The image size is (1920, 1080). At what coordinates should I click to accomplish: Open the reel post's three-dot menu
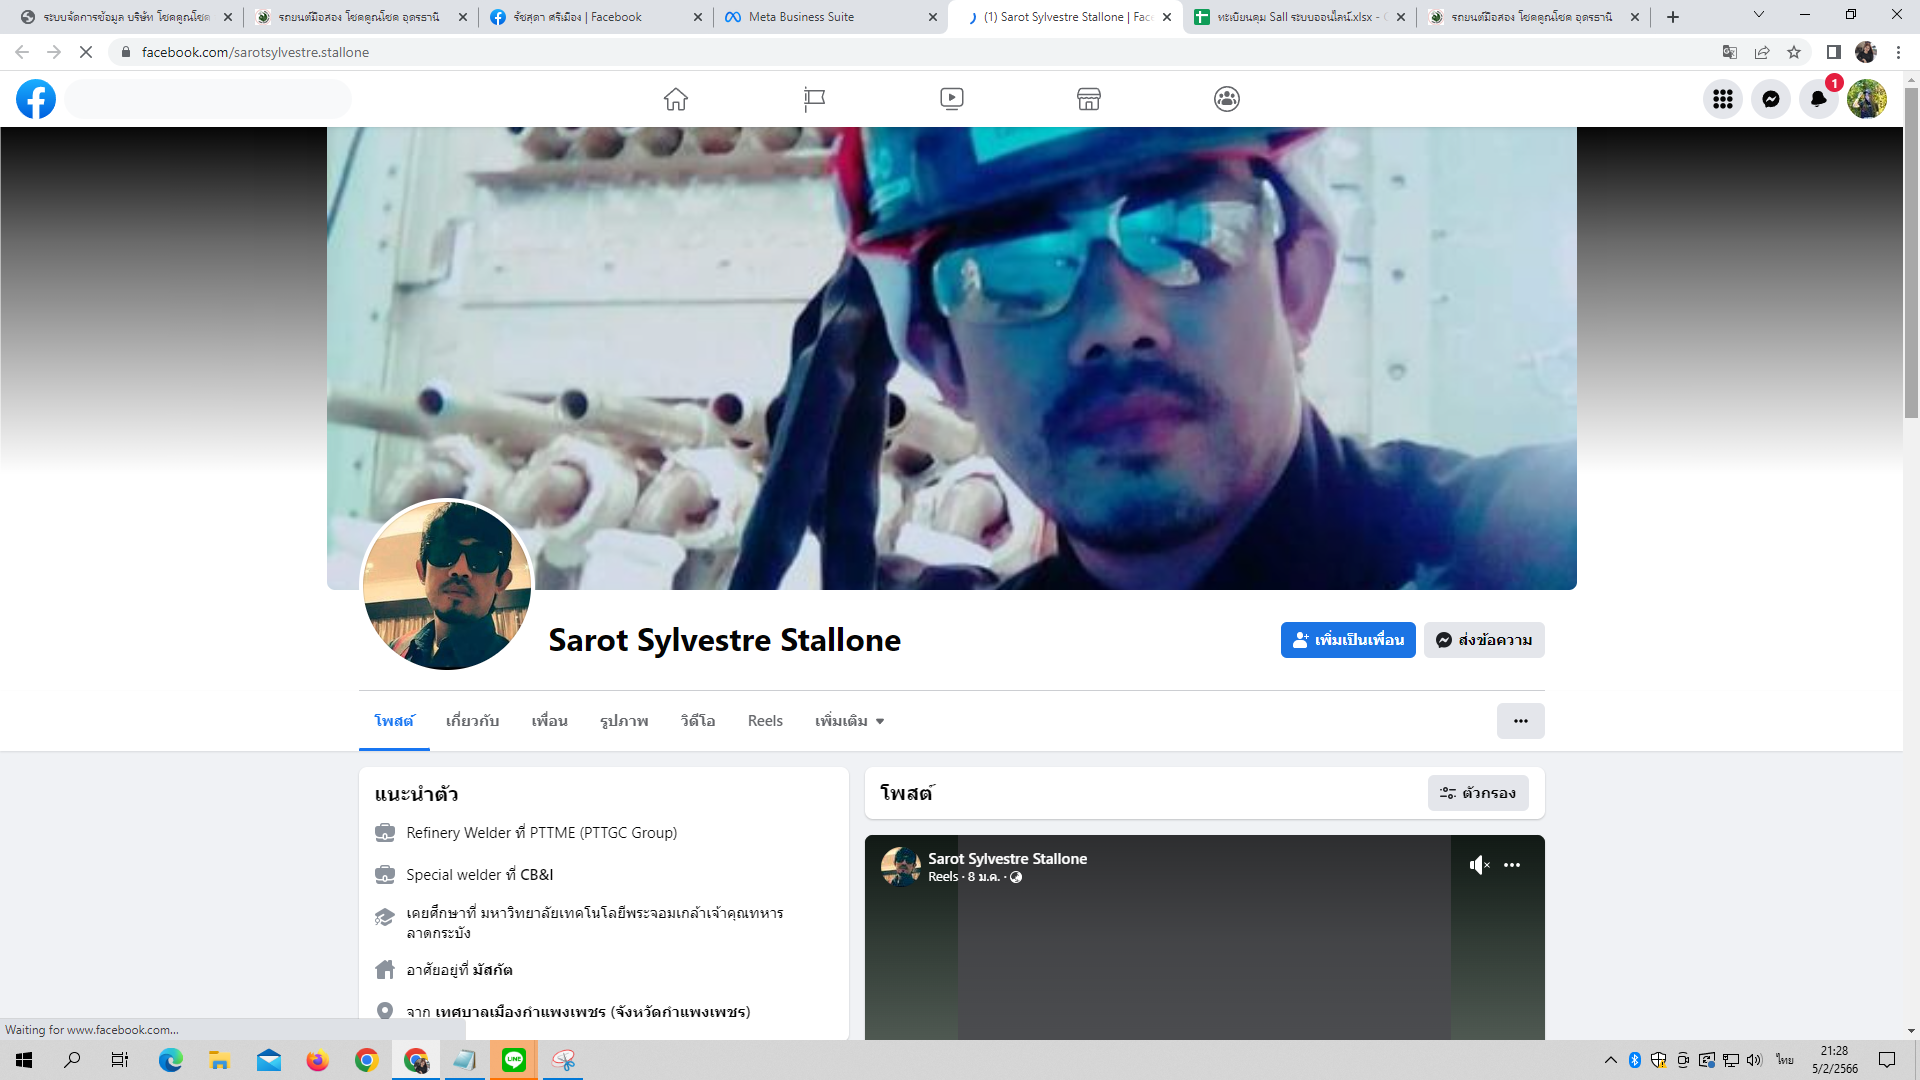(x=1512, y=865)
